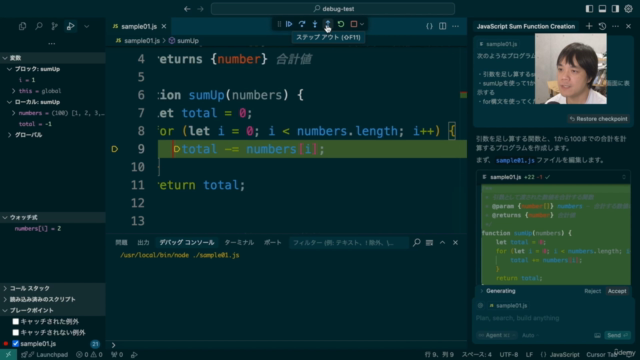Viewport: 640px width, 360px height.
Task: Stop the debug session
Action: (x=354, y=24)
